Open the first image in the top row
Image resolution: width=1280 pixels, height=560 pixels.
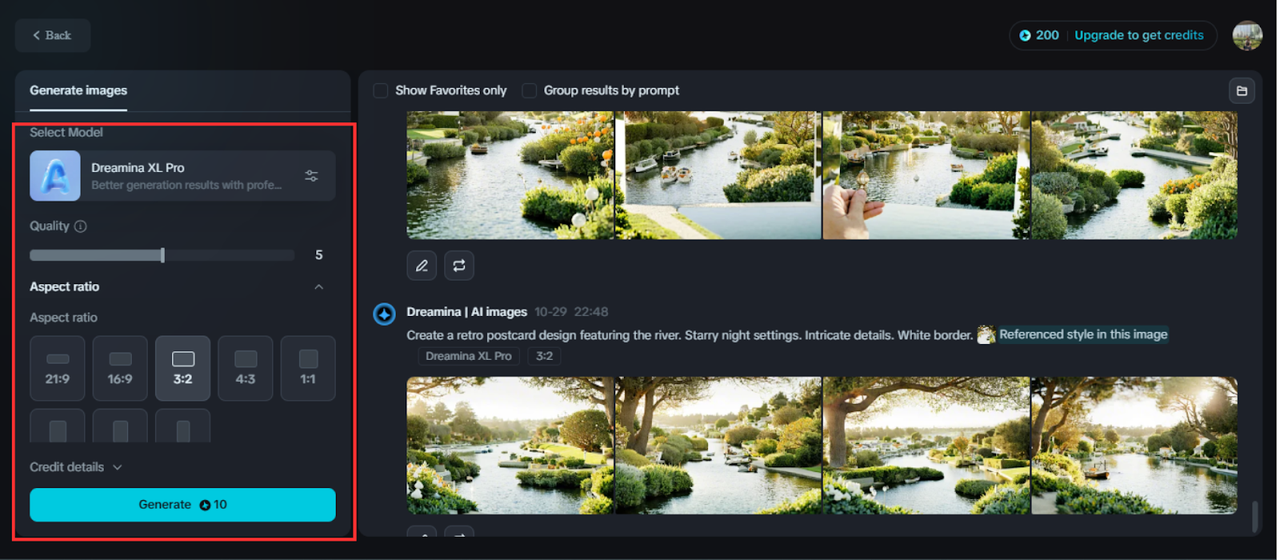[510, 175]
